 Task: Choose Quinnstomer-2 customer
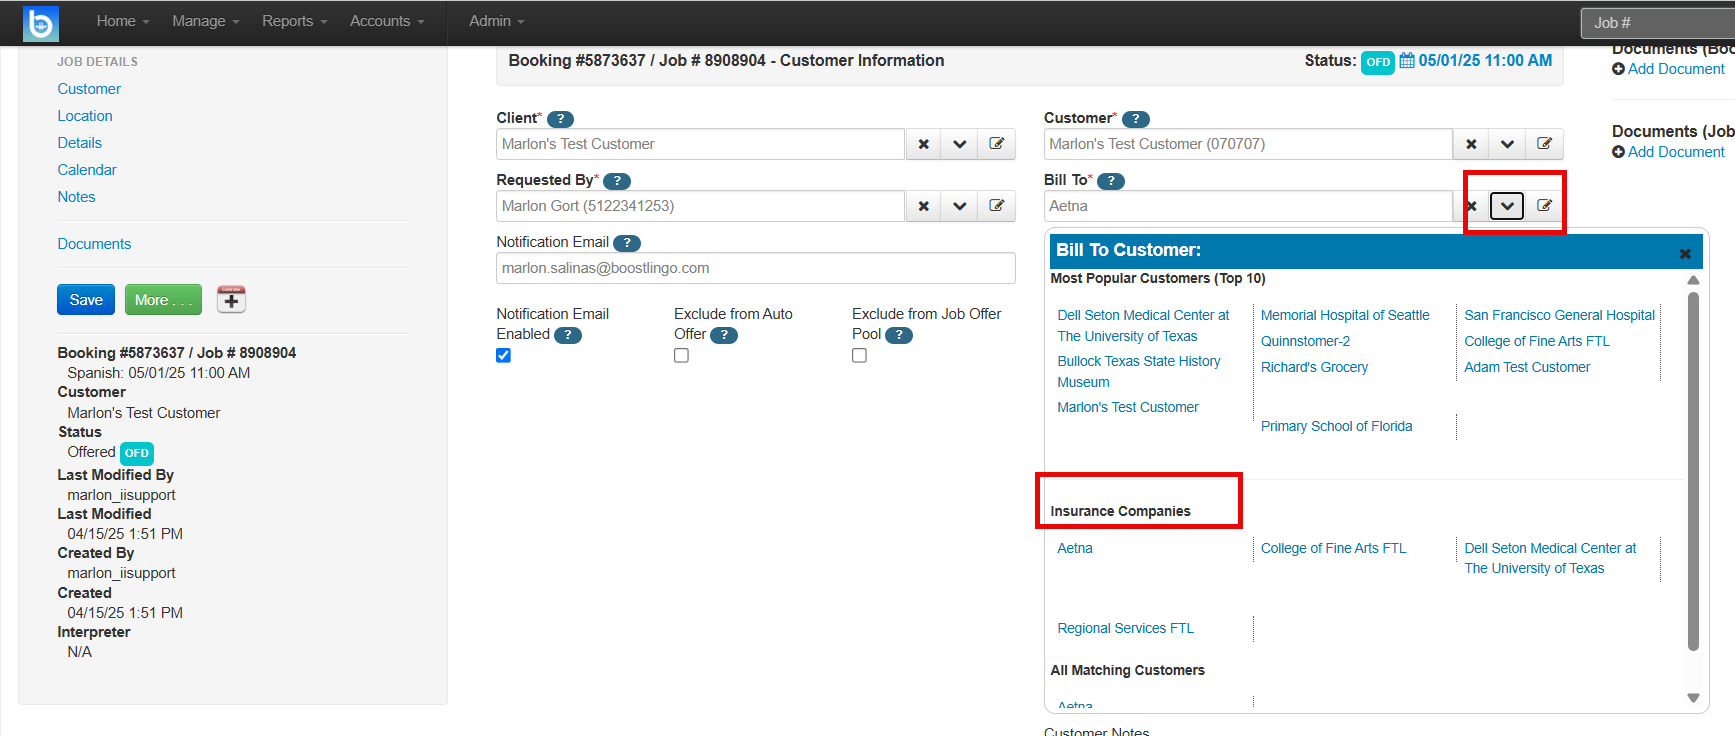tap(1305, 341)
